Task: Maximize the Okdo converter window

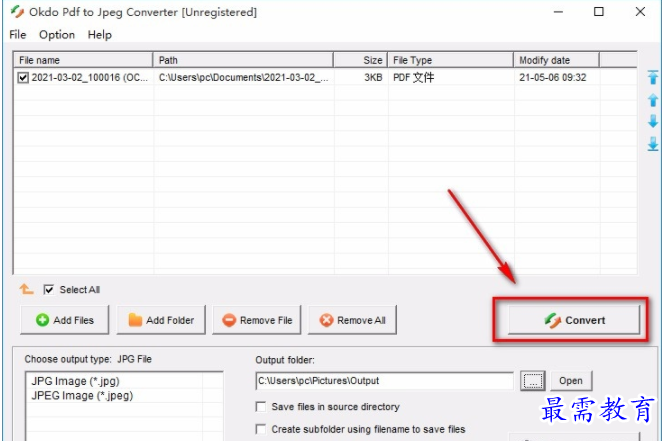Action: (599, 12)
